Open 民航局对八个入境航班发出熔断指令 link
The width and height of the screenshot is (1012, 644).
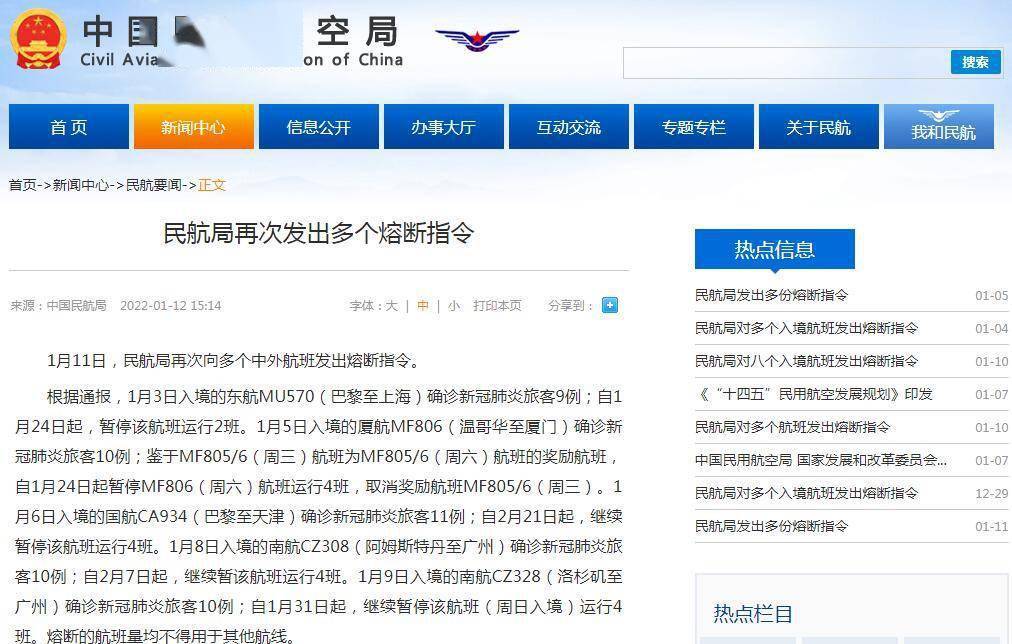click(x=806, y=361)
